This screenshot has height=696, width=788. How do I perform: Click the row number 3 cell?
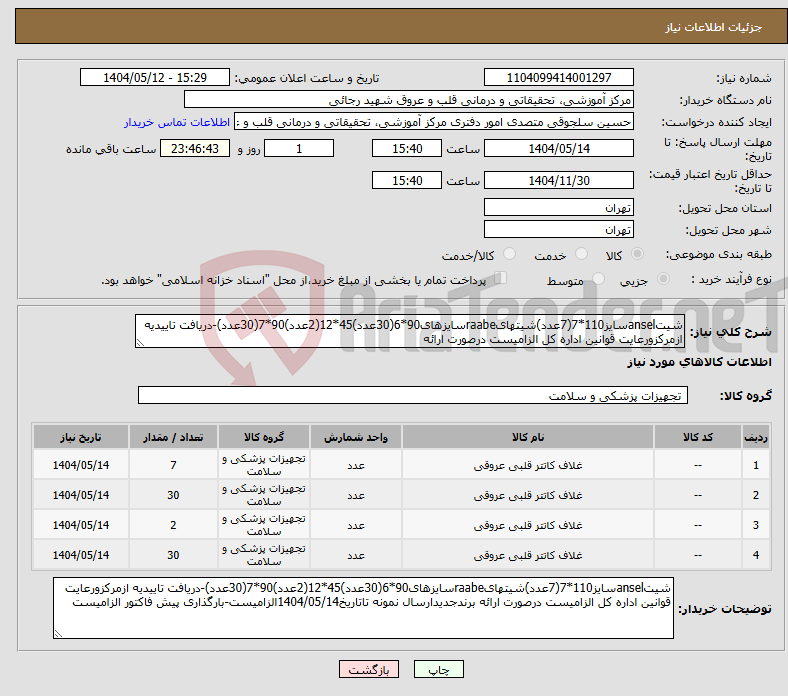756,525
